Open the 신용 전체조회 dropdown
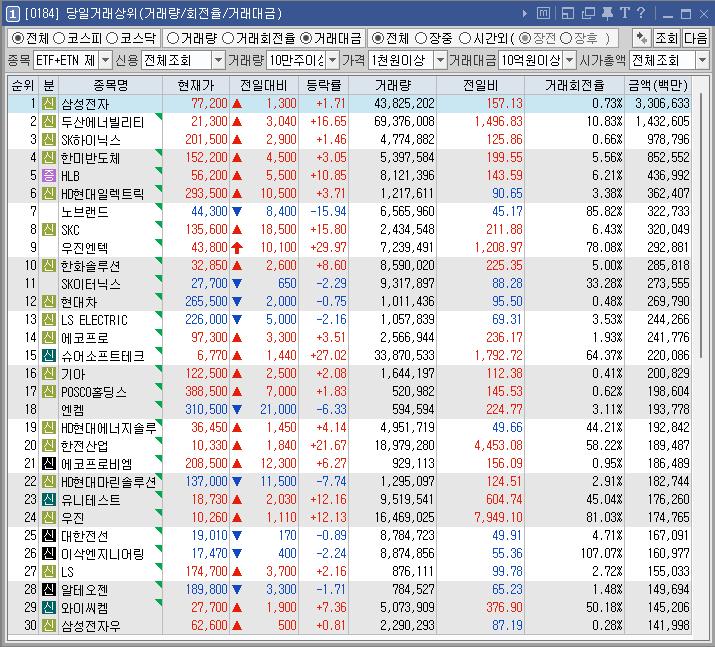The height and width of the screenshot is (647, 715). pos(218,60)
